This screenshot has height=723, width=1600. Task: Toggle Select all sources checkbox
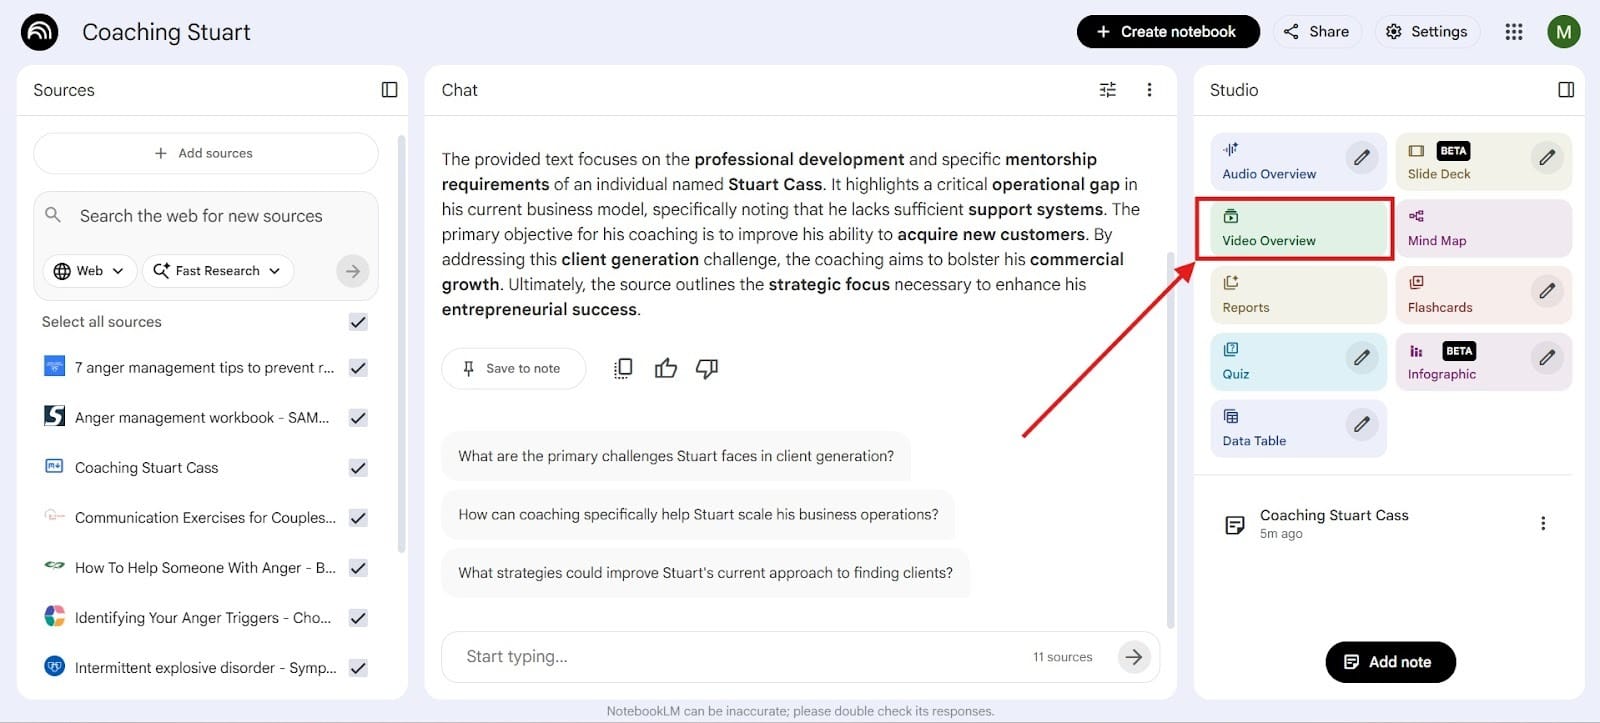click(358, 322)
